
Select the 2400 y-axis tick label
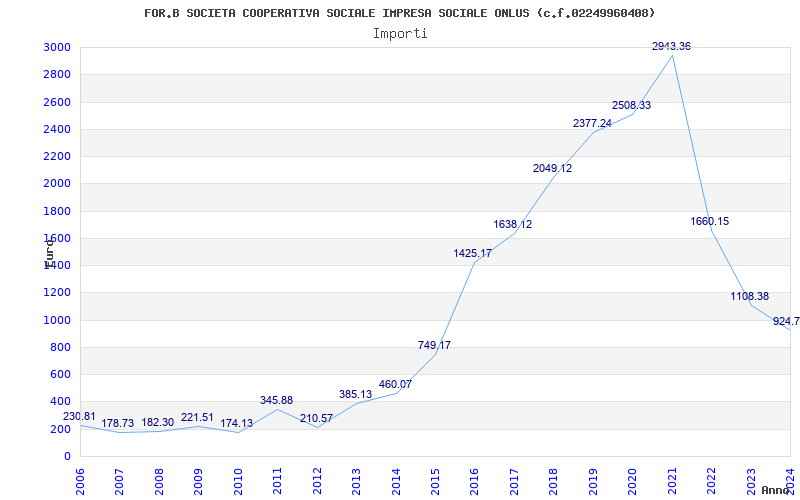coord(59,130)
